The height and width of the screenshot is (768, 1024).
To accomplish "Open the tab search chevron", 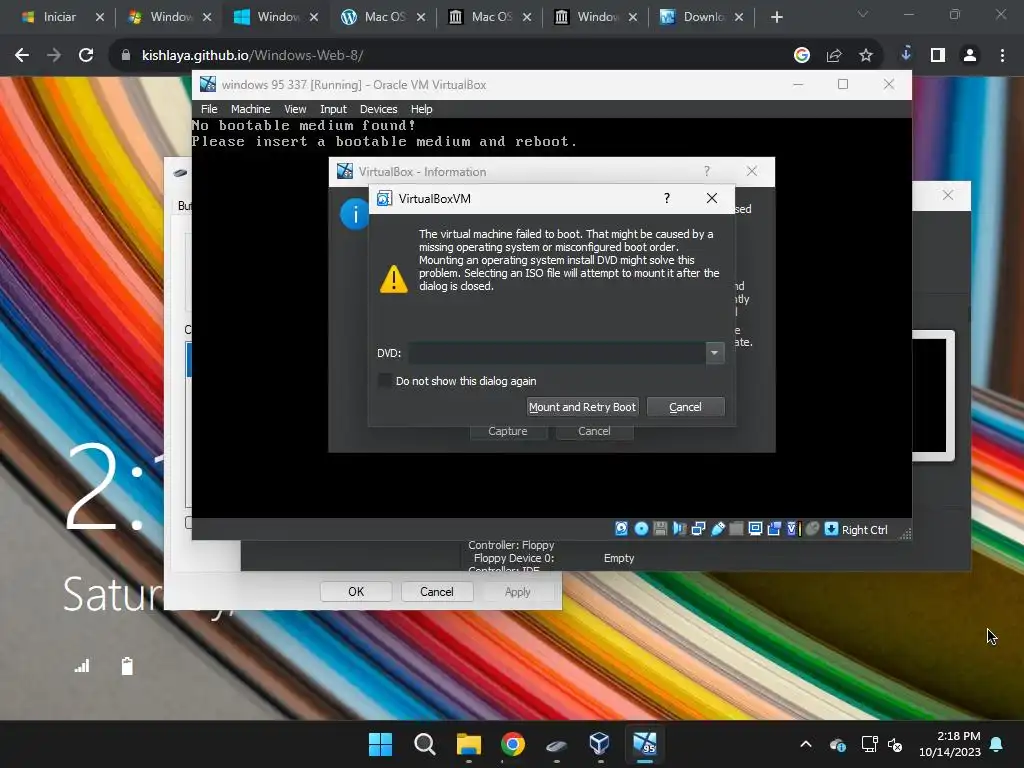I will (863, 14).
